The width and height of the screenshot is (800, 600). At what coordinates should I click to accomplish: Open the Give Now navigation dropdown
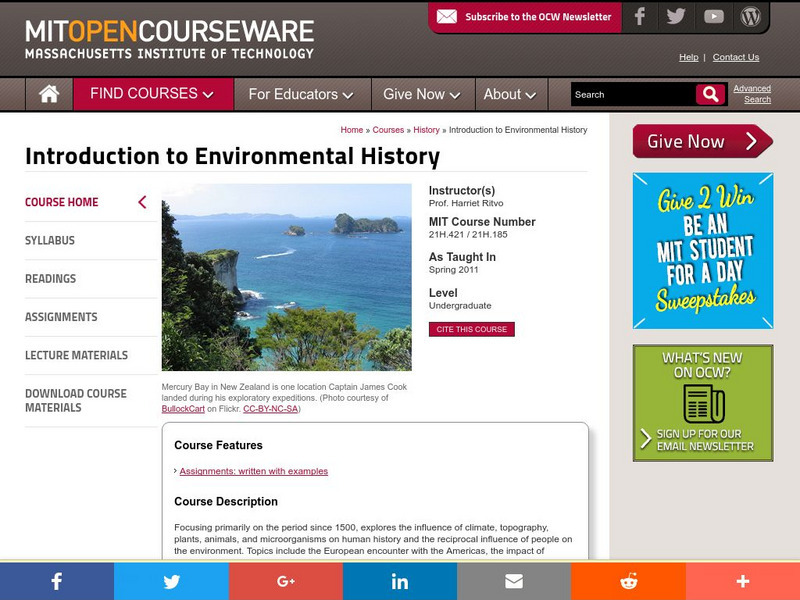tap(421, 94)
